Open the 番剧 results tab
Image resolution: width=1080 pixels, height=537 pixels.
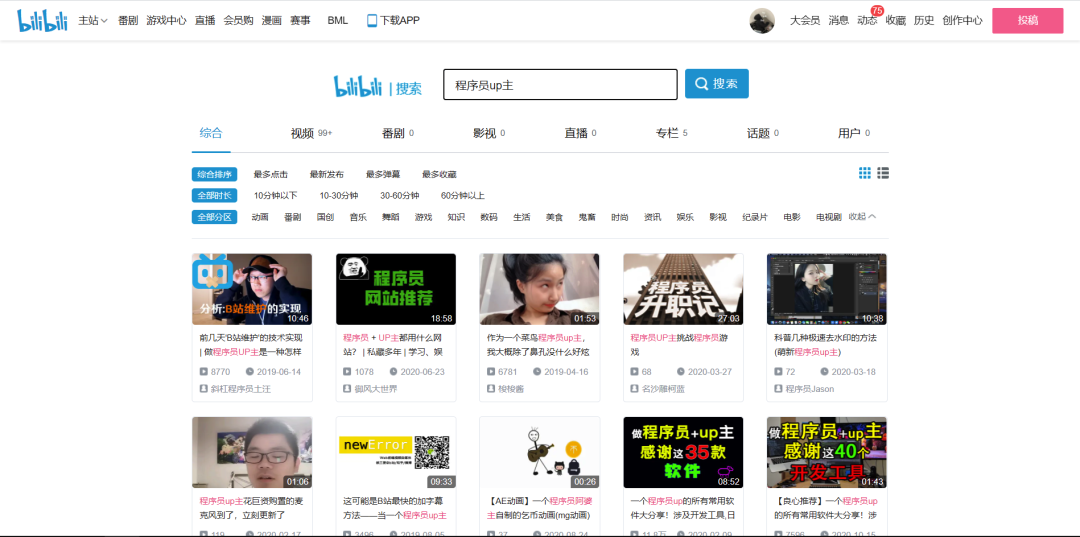pyautogui.click(x=397, y=134)
